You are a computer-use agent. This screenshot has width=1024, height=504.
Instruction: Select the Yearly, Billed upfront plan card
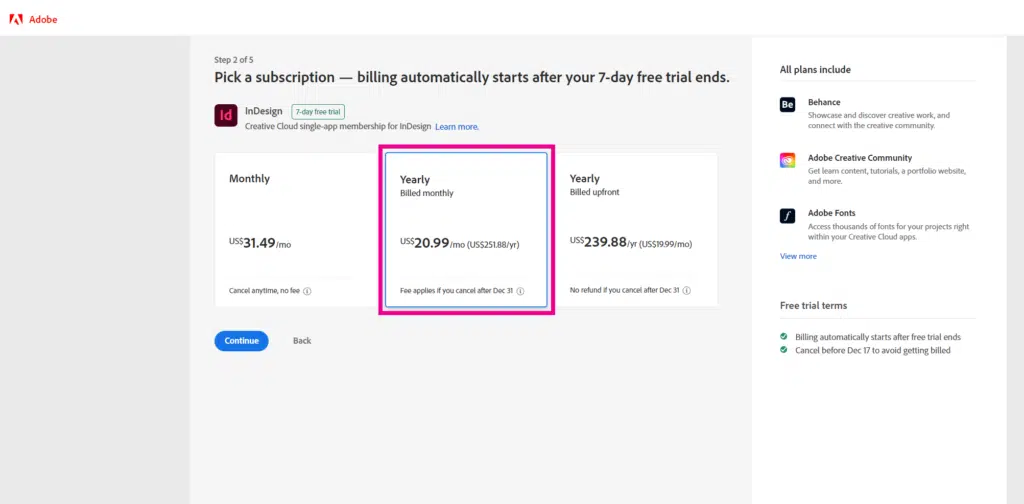pos(635,230)
